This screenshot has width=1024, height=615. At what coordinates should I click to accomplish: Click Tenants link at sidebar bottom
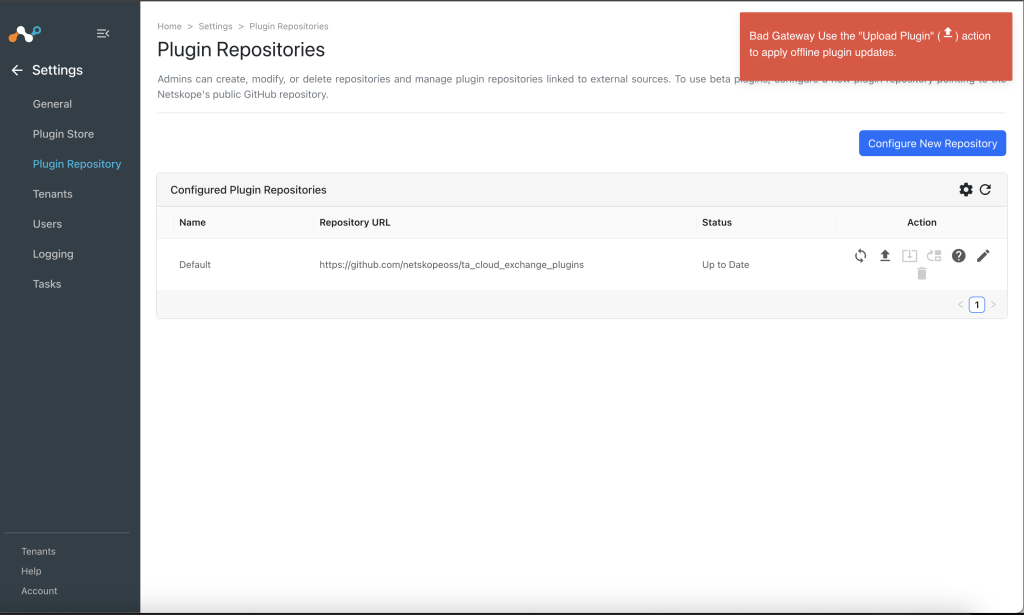[x=39, y=552]
